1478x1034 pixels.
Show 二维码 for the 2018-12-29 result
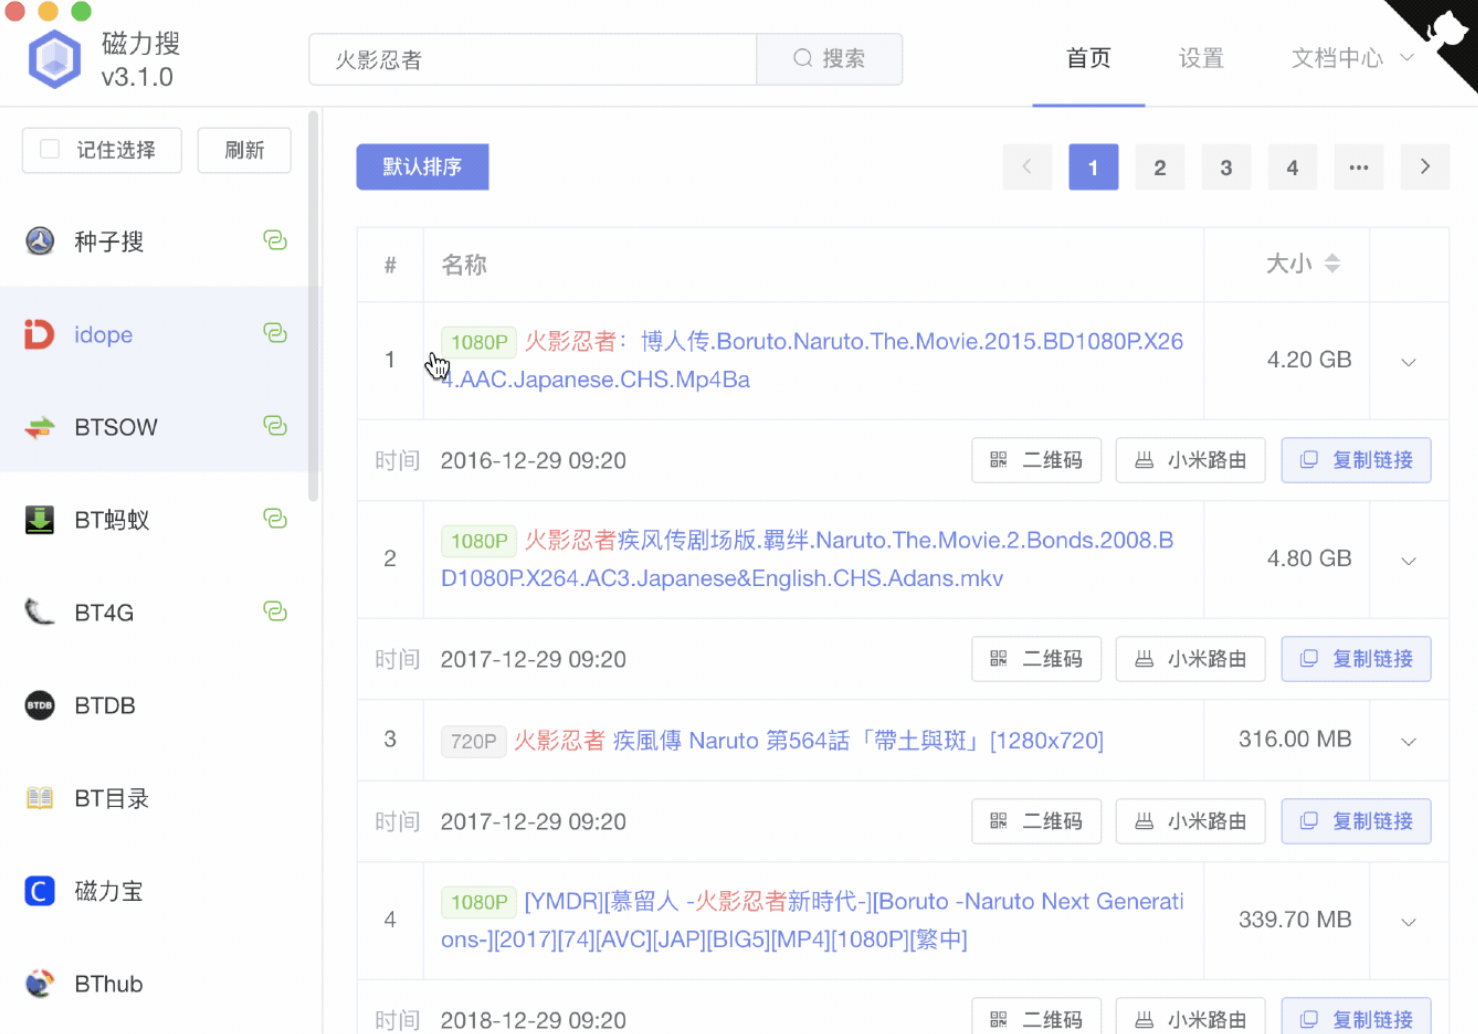tap(1036, 1016)
